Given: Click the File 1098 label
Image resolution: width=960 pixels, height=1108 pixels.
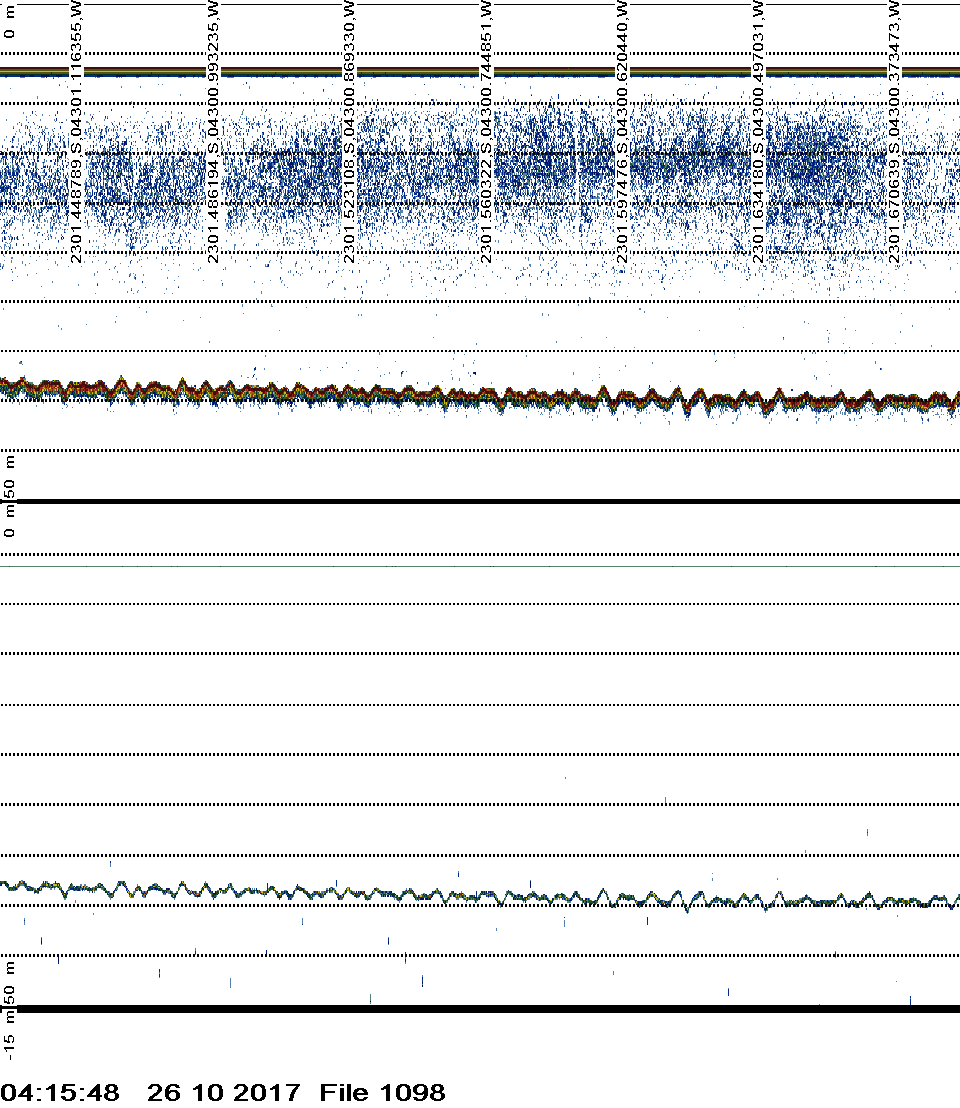Looking at the screenshot, I should click(x=382, y=1092).
